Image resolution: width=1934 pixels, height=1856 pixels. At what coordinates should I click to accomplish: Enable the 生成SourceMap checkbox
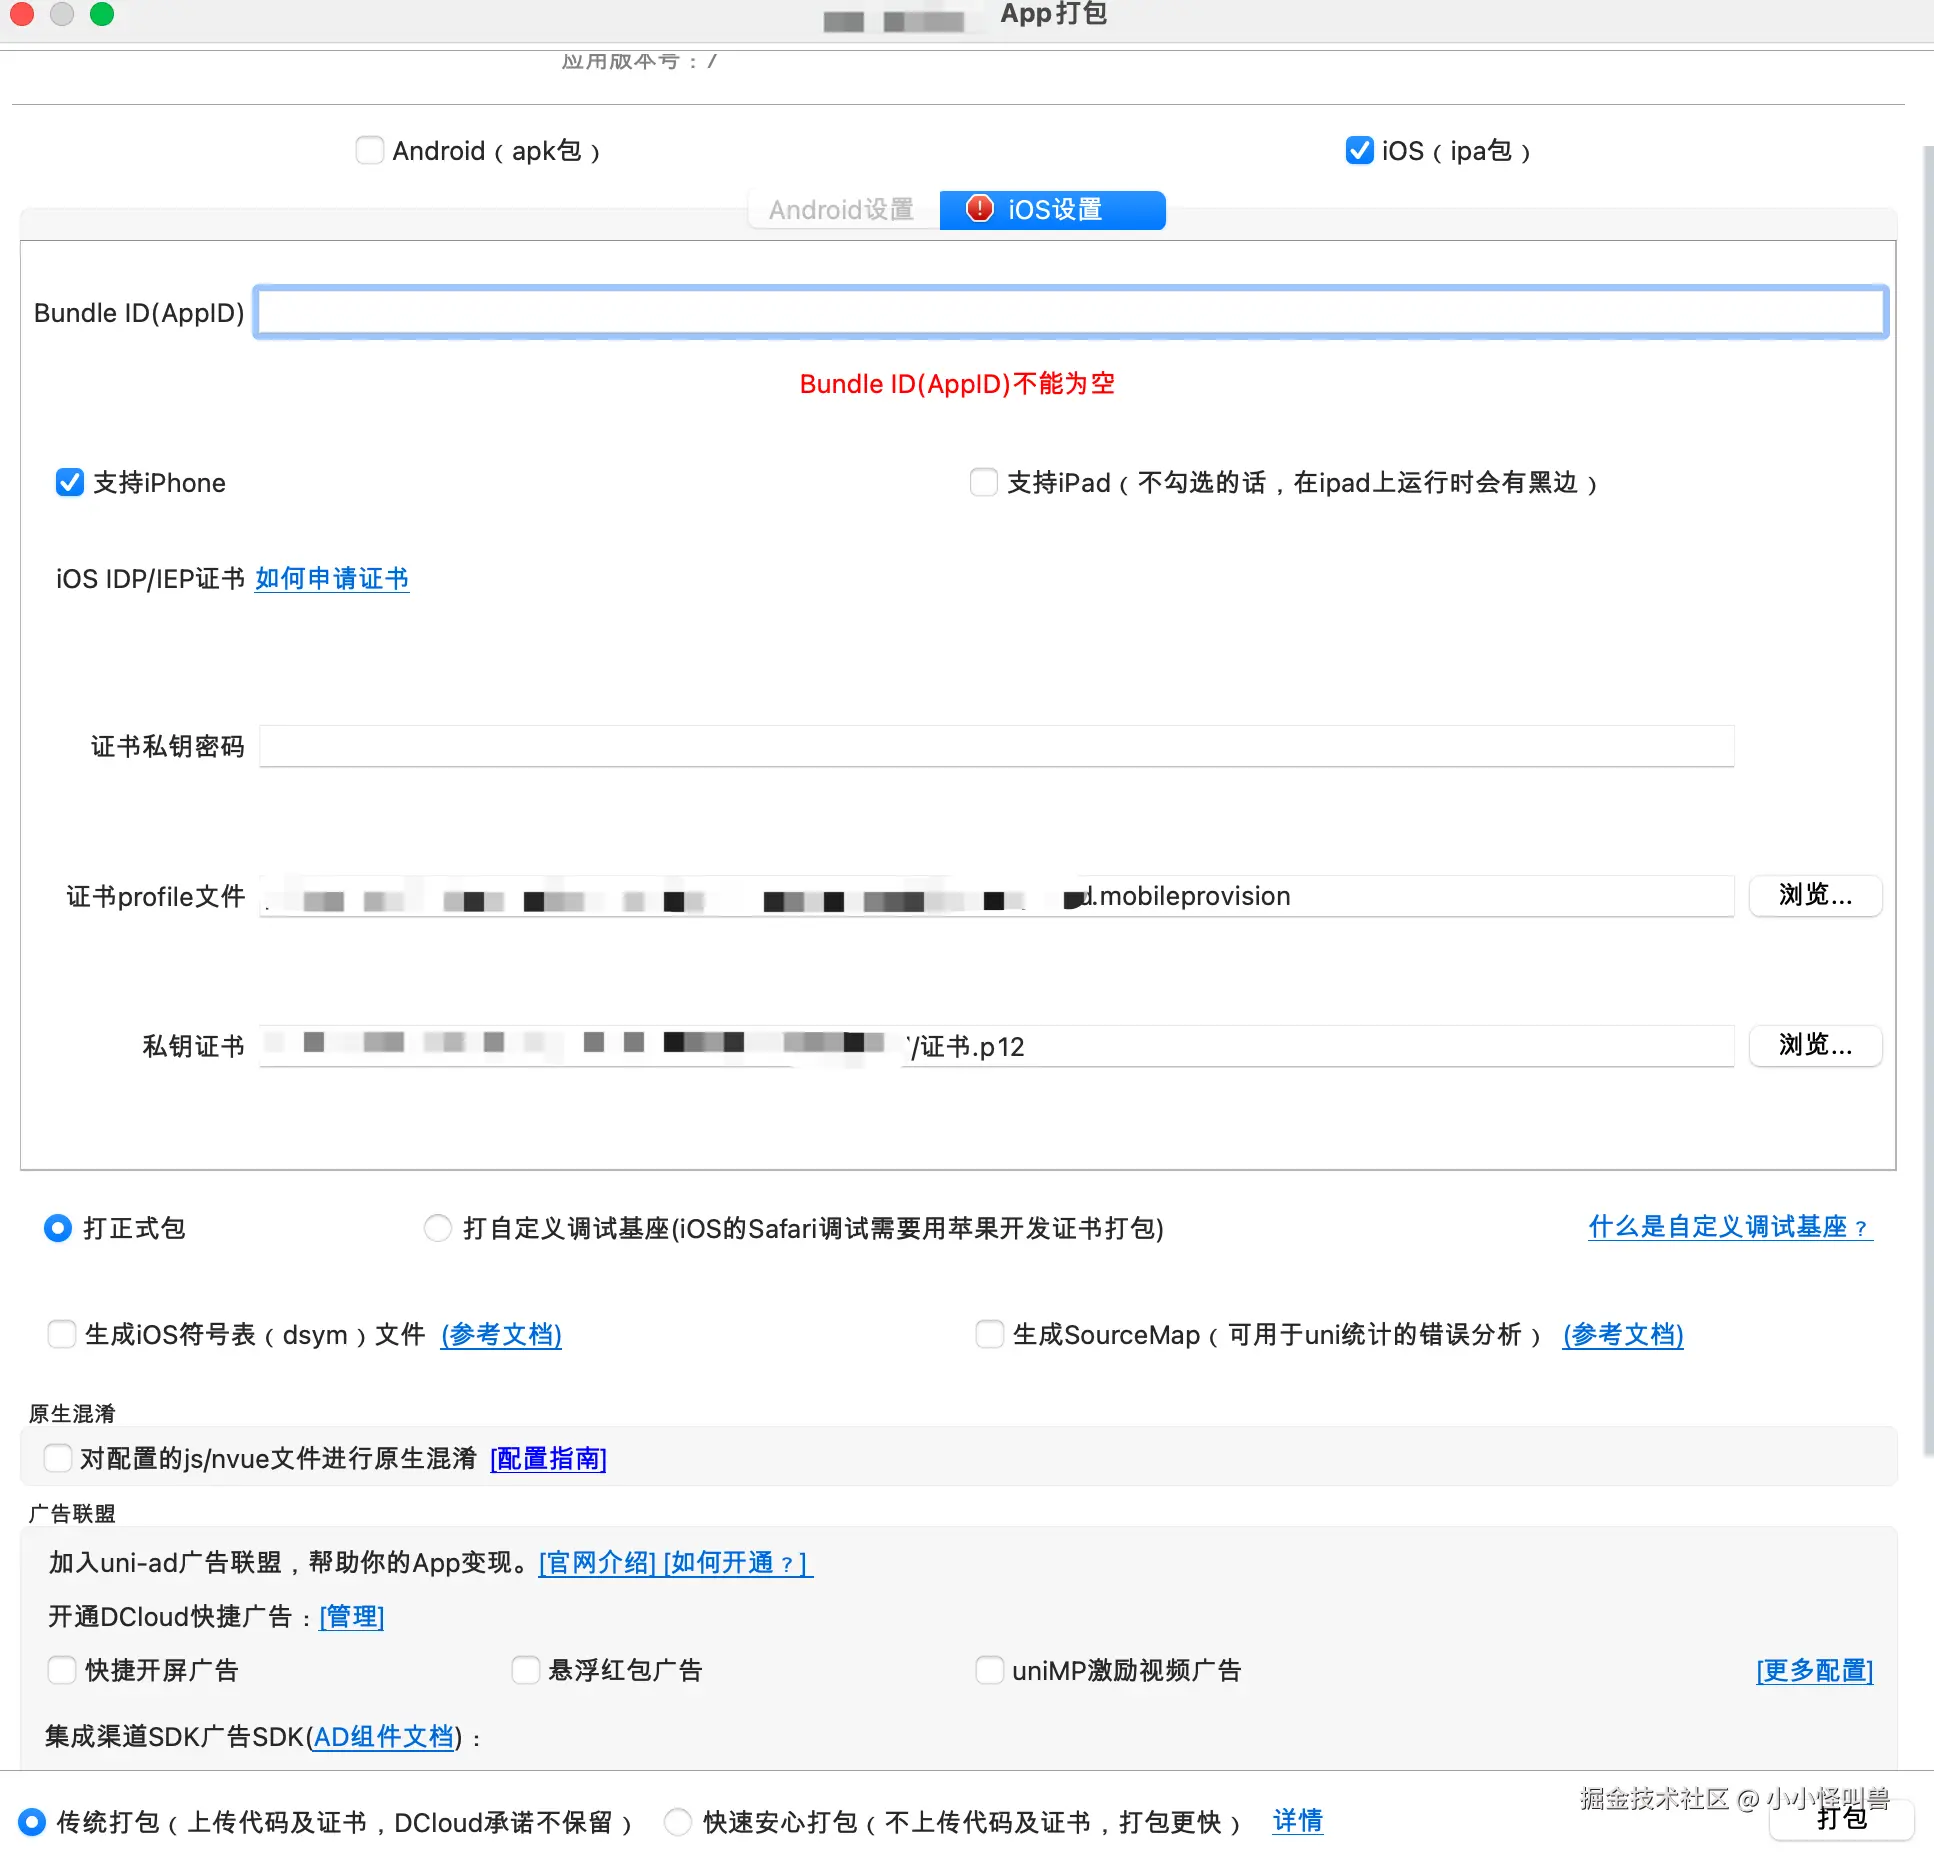(x=989, y=1335)
